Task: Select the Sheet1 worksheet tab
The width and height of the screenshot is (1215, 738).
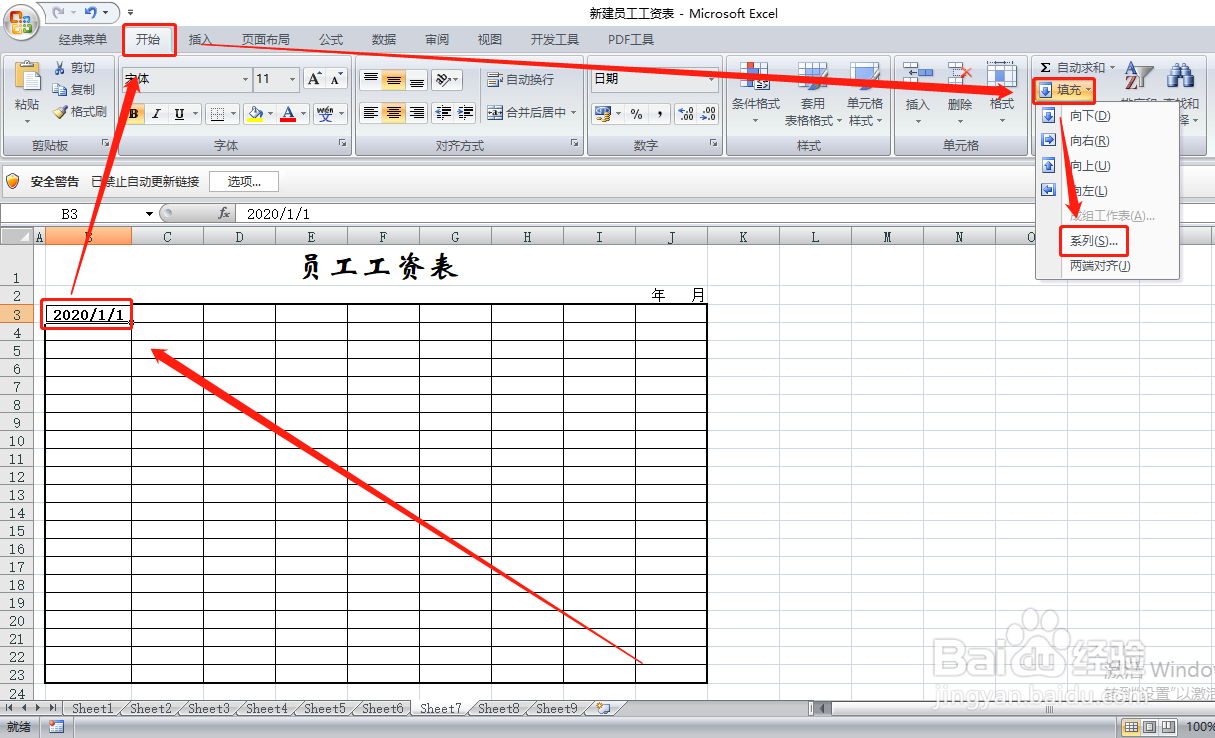Action: click(x=92, y=708)
